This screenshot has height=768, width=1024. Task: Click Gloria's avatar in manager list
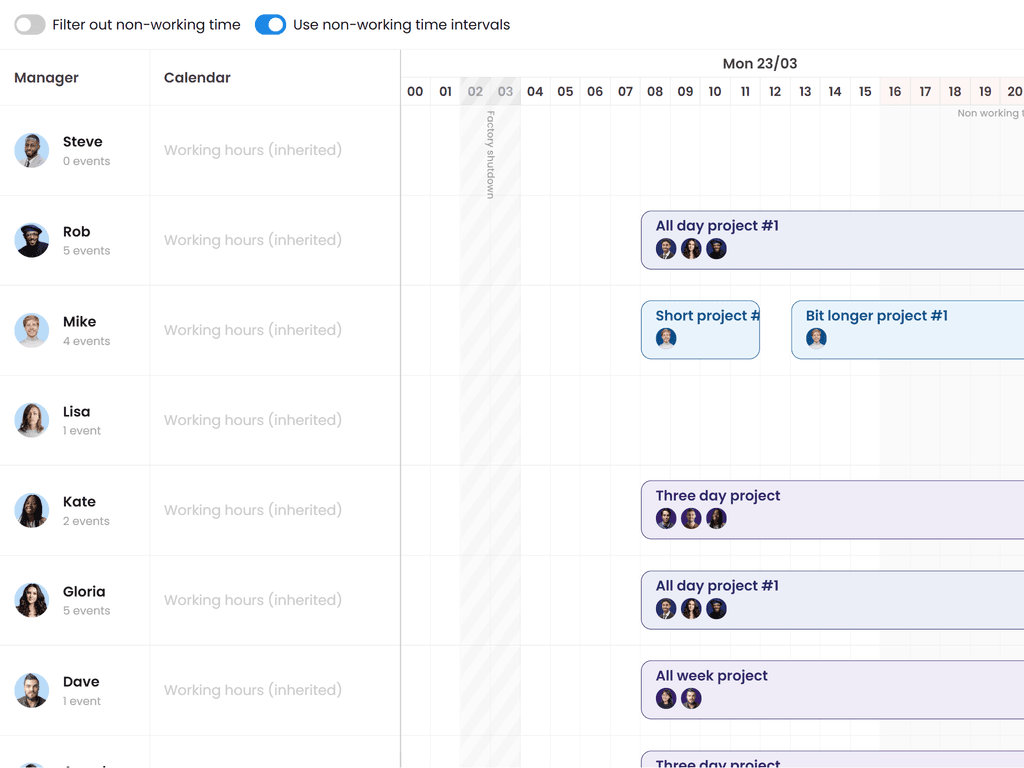click(31, 601)
